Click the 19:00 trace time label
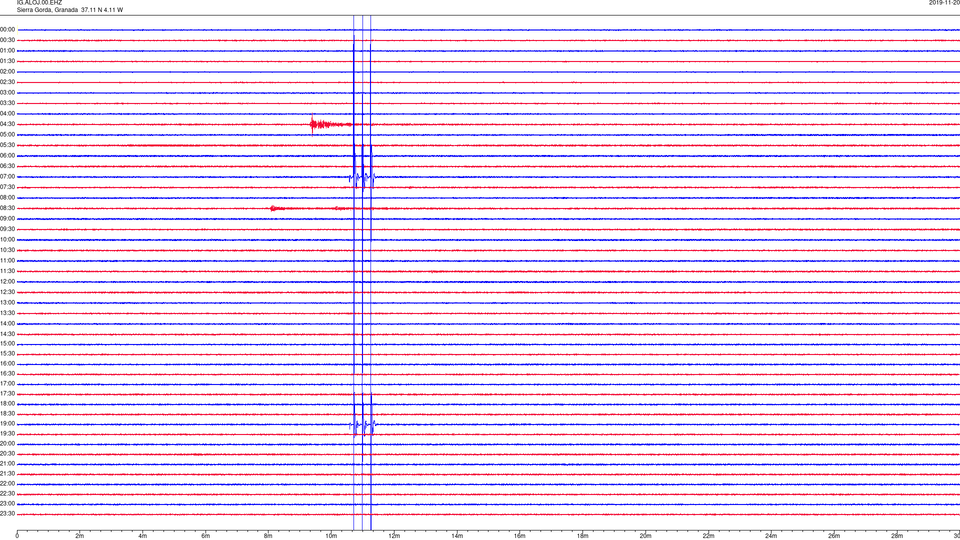 pyautogui.click(x=7, y=424)
